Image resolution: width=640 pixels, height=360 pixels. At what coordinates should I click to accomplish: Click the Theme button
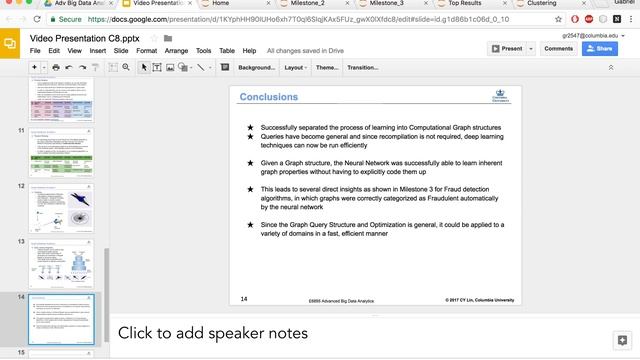(327, 68)
